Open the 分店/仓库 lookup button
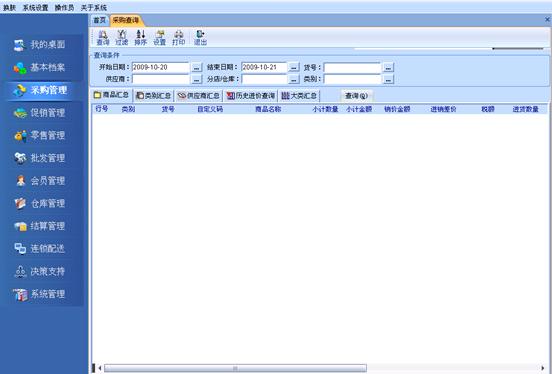The image size is (552, 374). click(294, 79)
